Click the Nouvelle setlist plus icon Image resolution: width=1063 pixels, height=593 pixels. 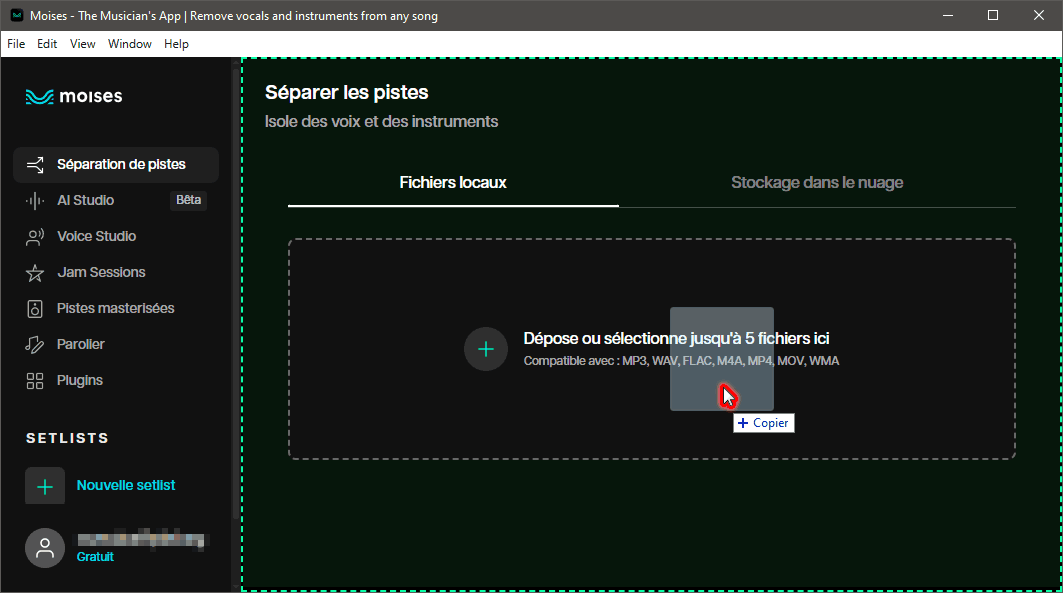[45, 486]
